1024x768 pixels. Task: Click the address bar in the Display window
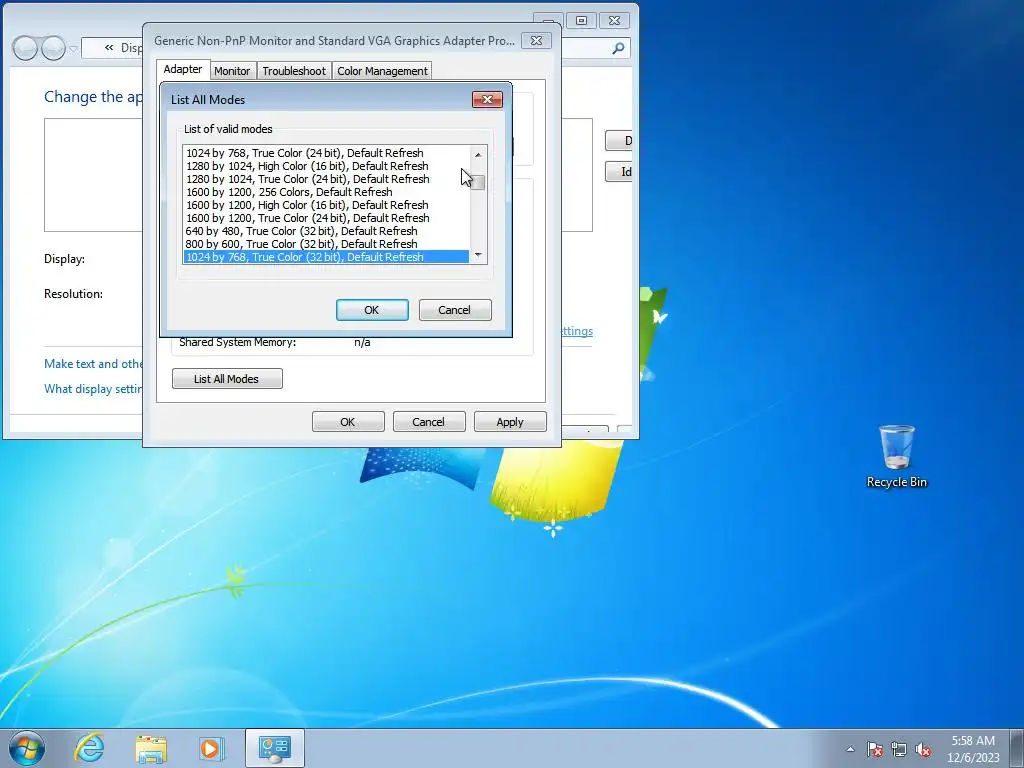point(112,48)
